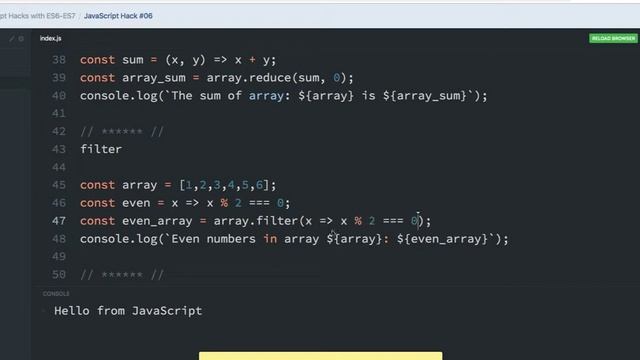Open the index.js file tab

[x=51, y=38]
